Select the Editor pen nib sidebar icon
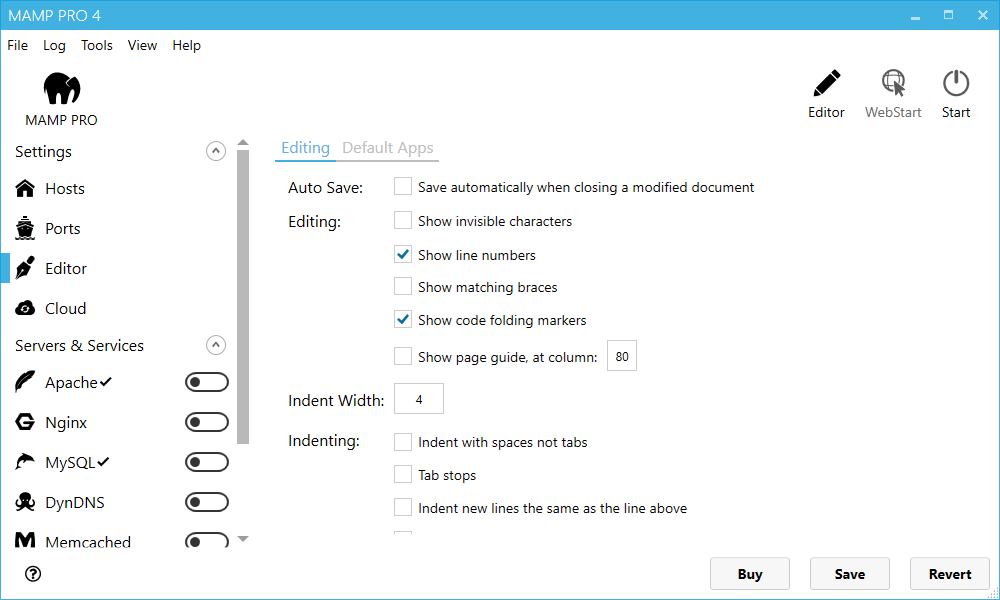The width and height of the screenshot is (1000, 600). [x=25, y=268]
